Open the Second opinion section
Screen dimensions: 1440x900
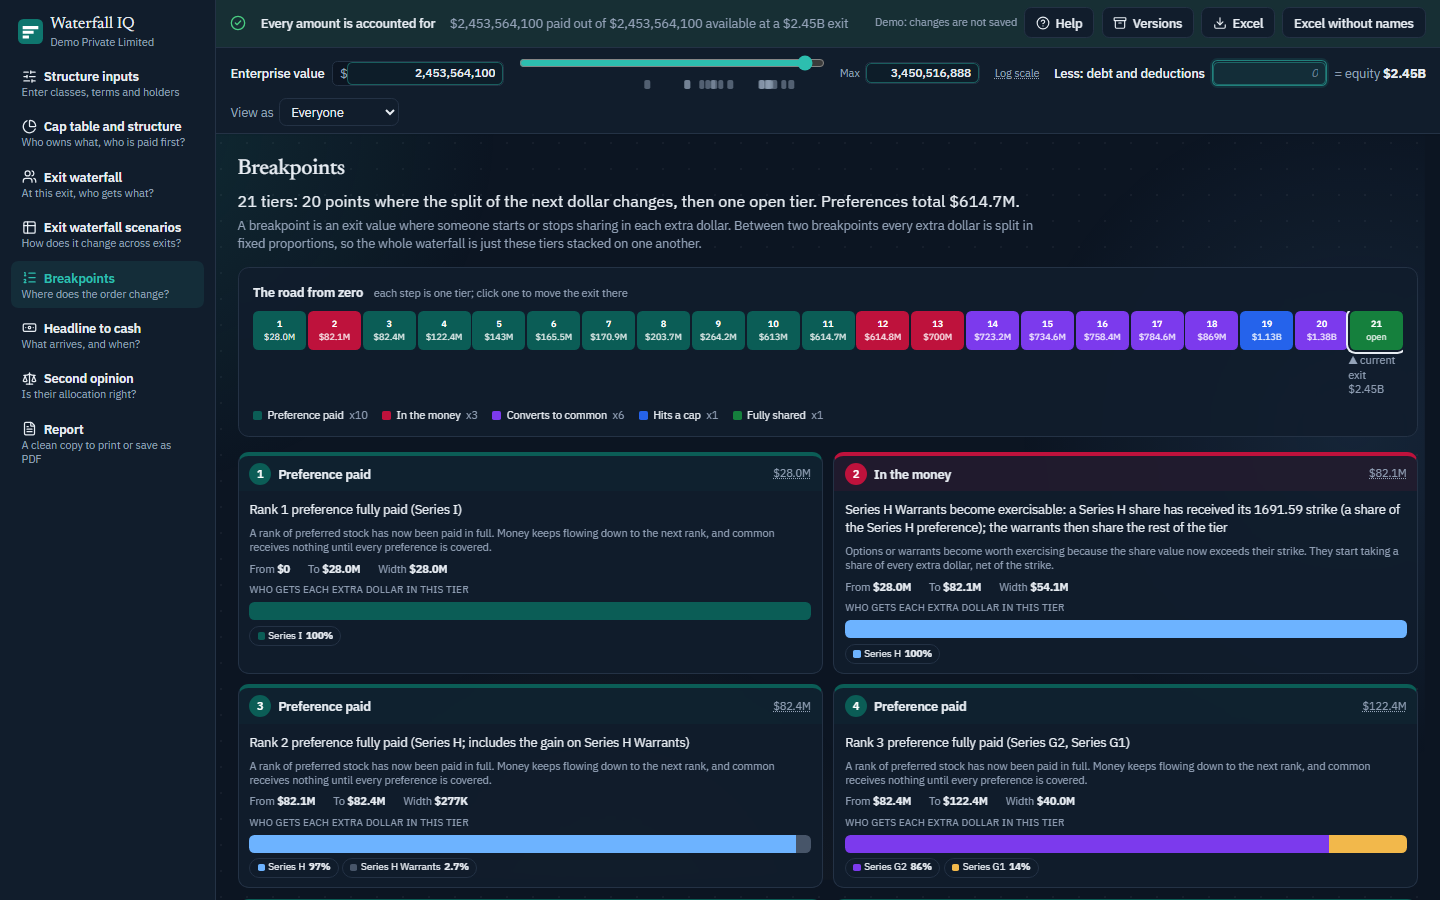tap(107, 386)
